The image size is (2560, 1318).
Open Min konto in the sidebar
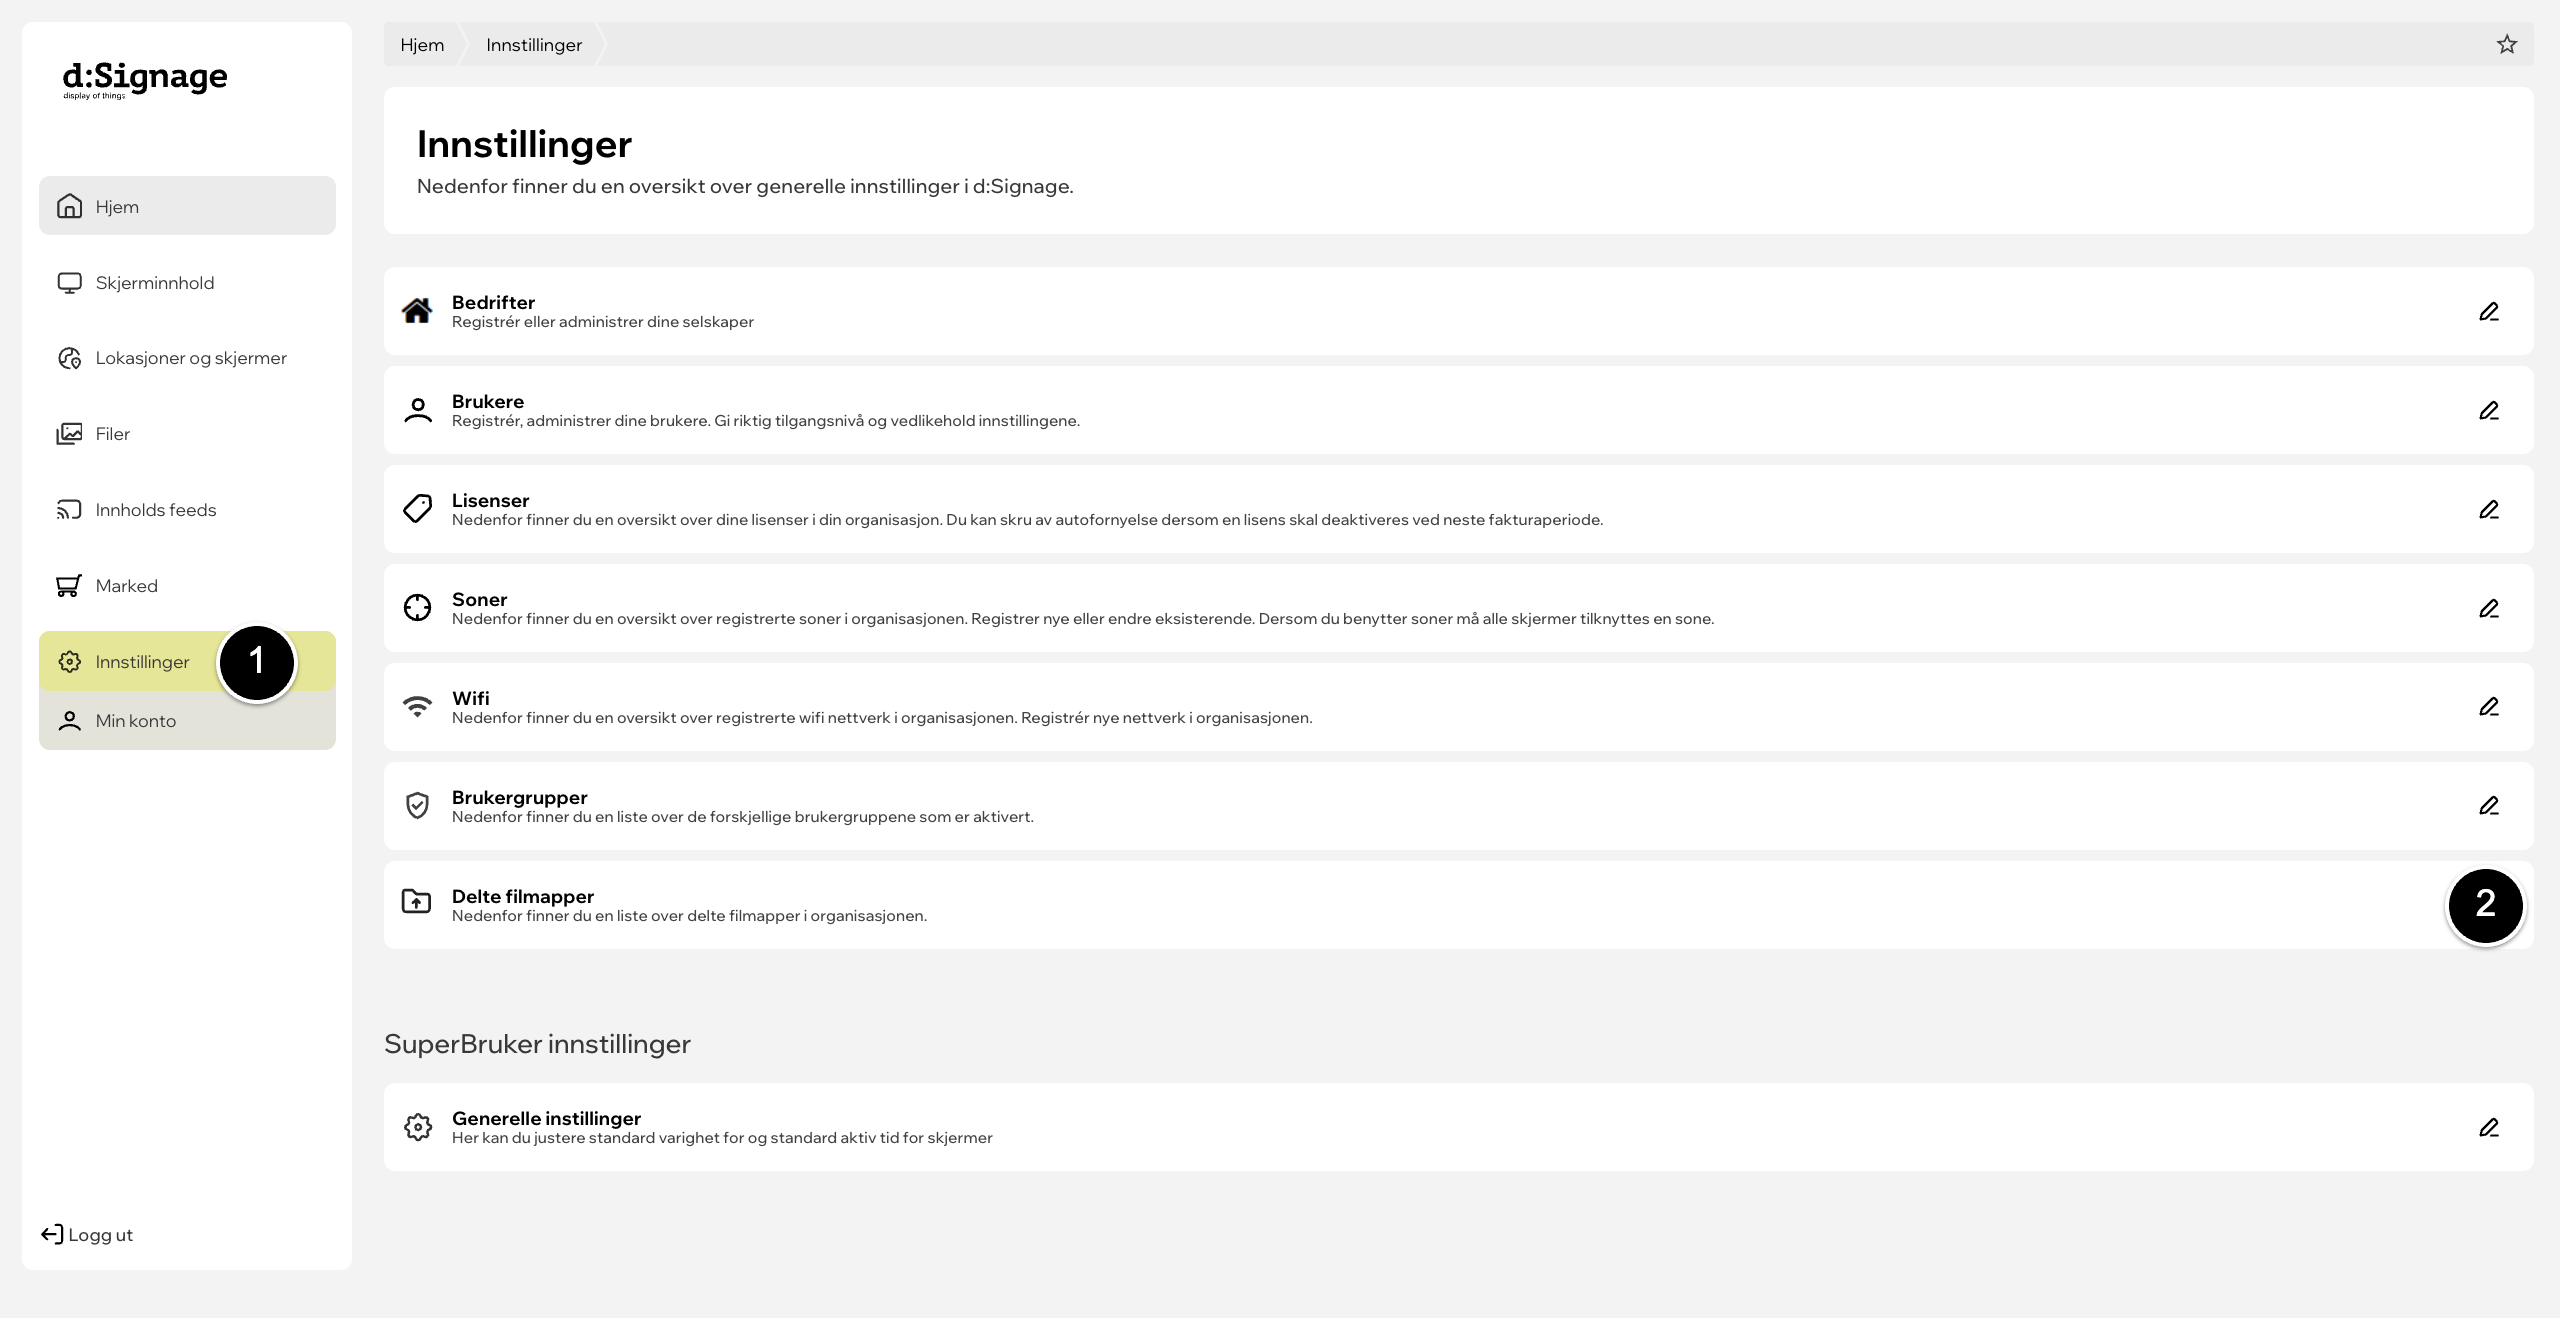pos(187,721)
